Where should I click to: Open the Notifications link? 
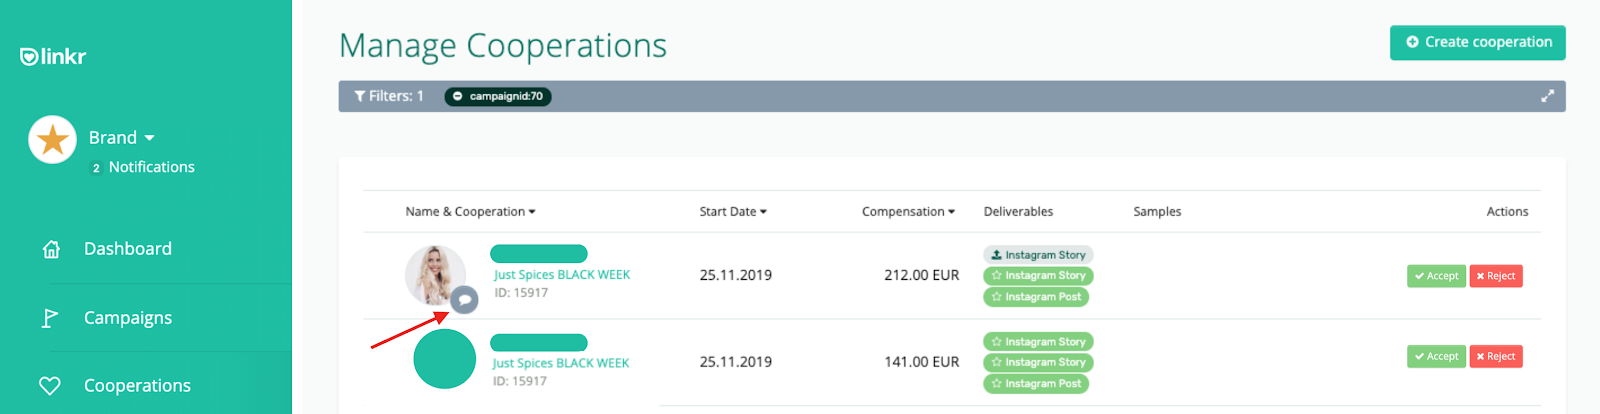click(x=151, y=167)
